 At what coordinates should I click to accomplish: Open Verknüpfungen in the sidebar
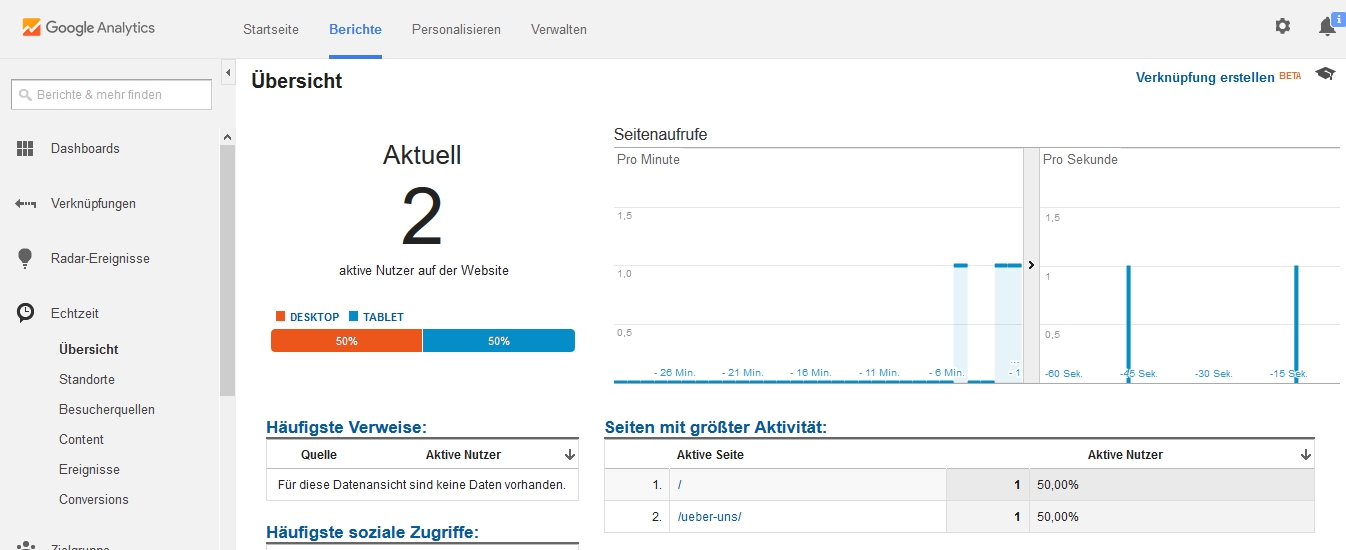(x=93, y=204)
